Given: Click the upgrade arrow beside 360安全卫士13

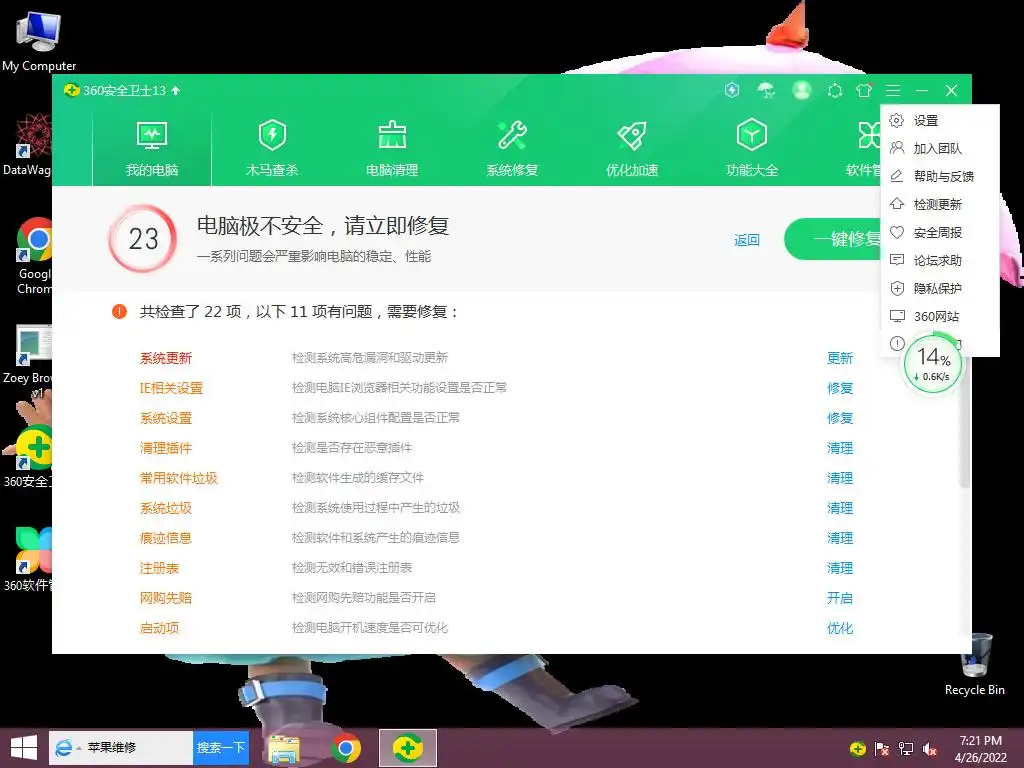Looking at the screenshot, I should pos(176,91).
